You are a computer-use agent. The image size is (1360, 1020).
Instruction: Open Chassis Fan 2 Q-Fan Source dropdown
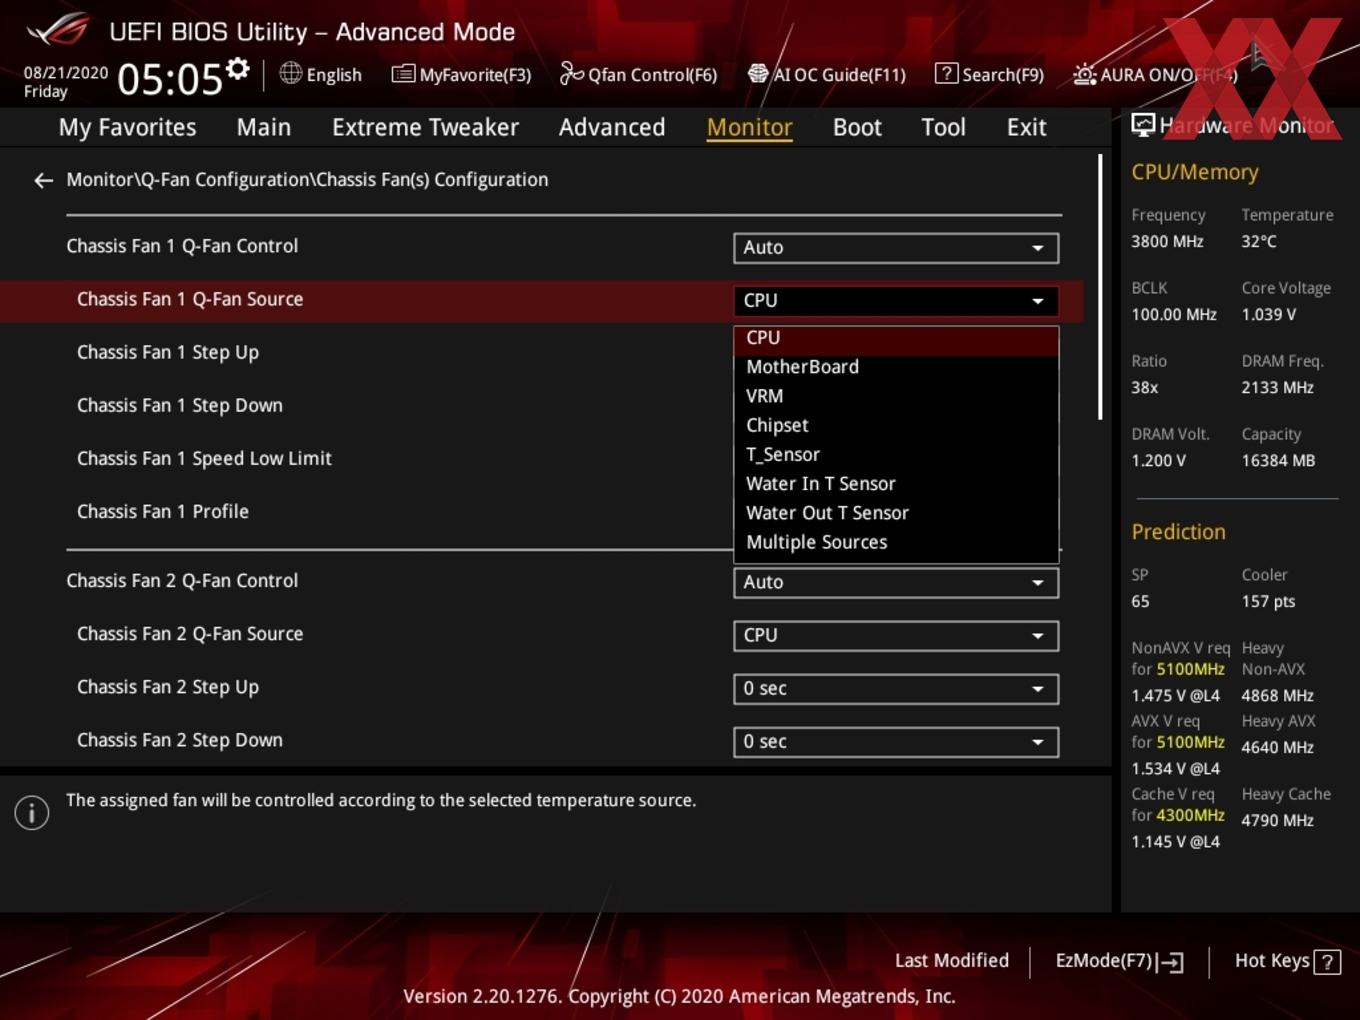point(896,636)
